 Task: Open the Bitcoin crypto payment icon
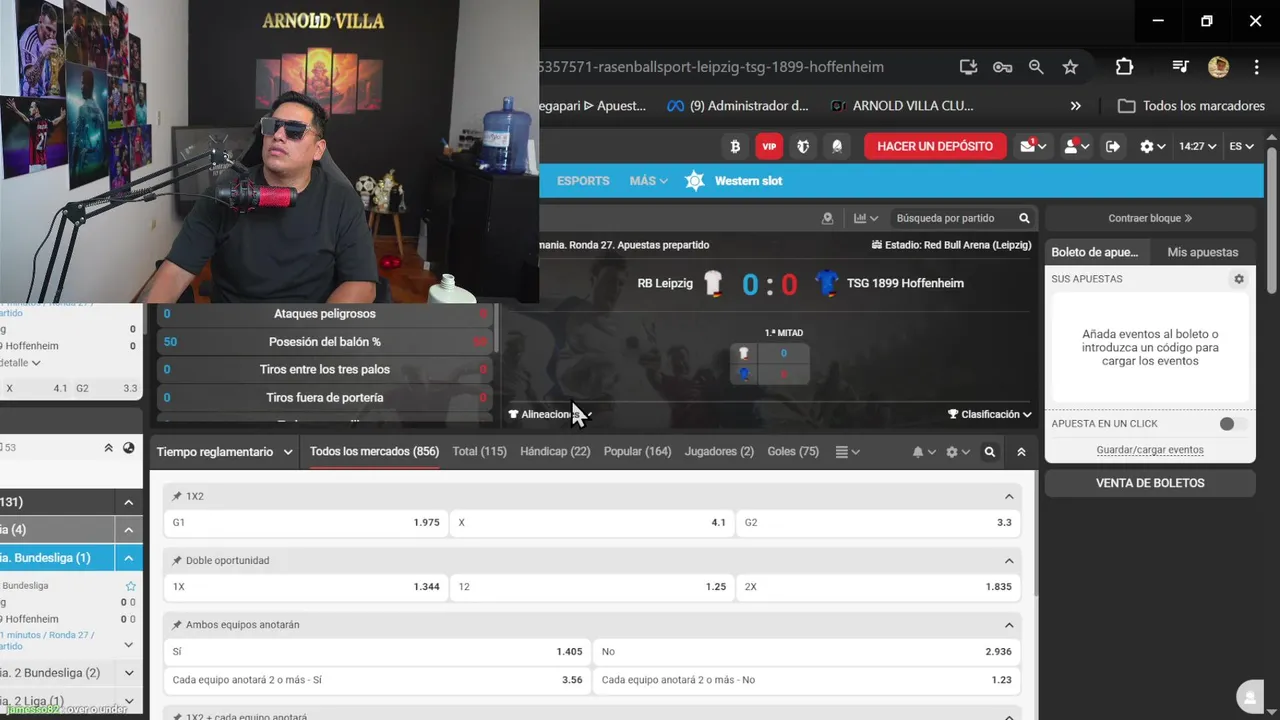pos(735,146)
